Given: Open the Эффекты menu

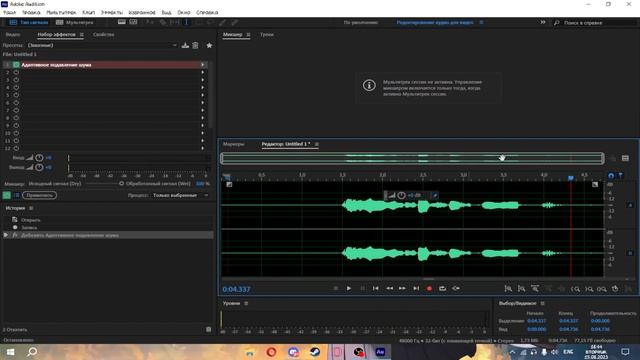Looking at the screenshot, I should (x=111, y=12).
